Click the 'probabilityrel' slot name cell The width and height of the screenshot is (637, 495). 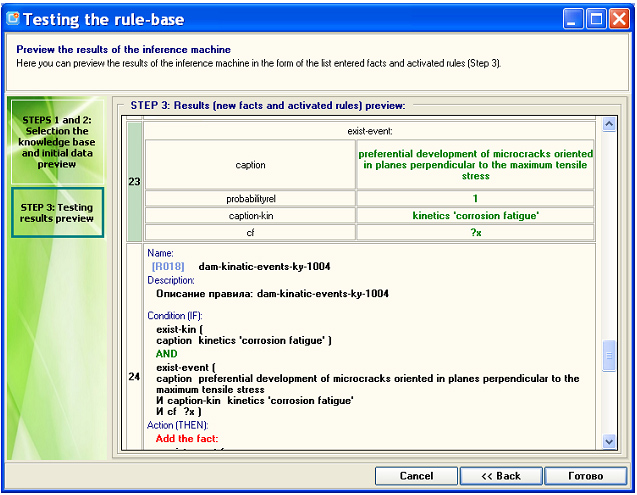[250, 199]
